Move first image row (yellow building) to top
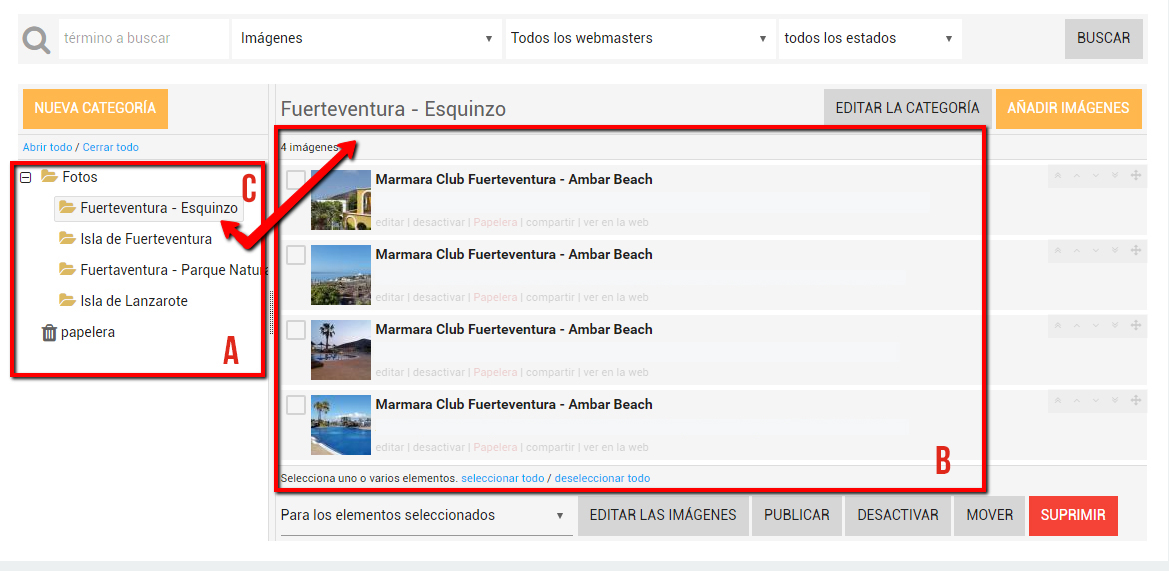 pos(1056,176)
